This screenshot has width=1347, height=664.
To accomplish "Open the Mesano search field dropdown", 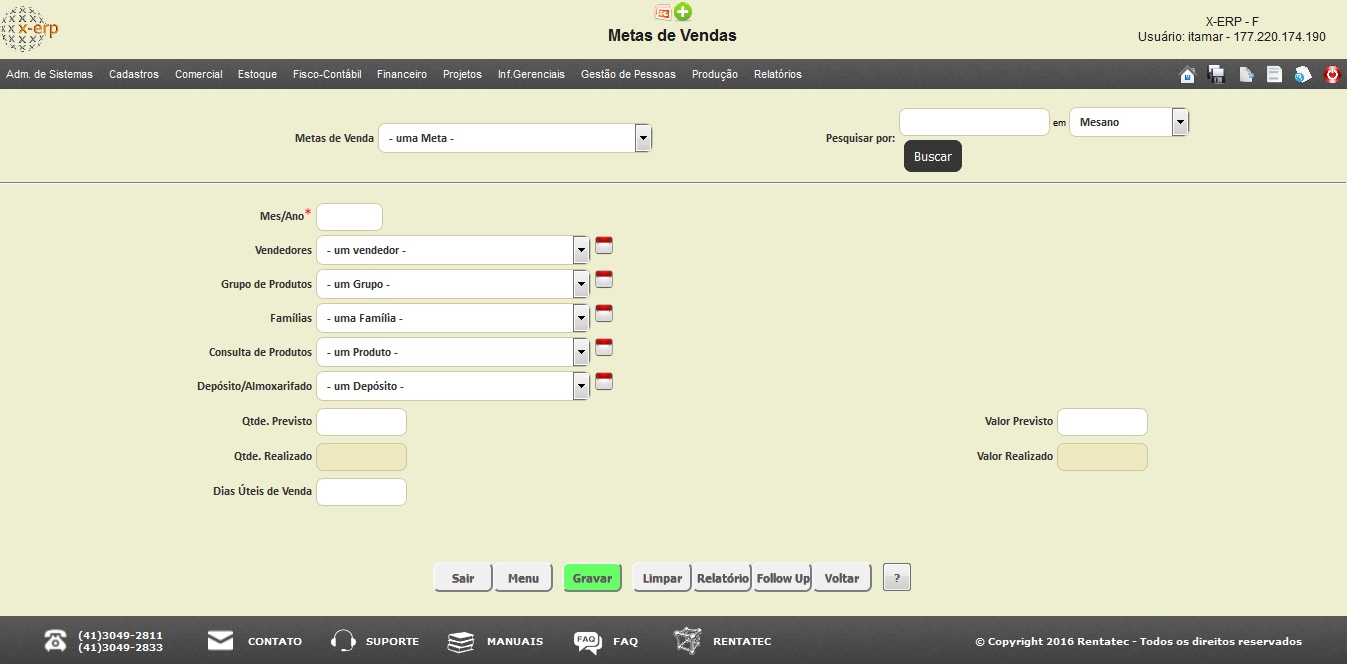I will 1129,122.
